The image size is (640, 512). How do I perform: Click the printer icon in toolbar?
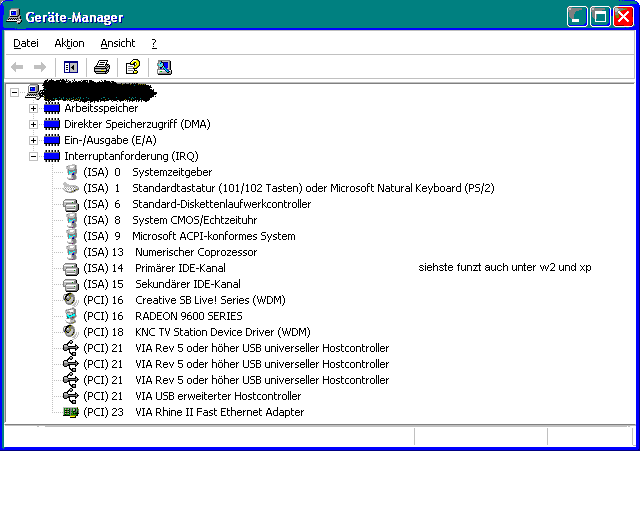(x=101, y=67)
